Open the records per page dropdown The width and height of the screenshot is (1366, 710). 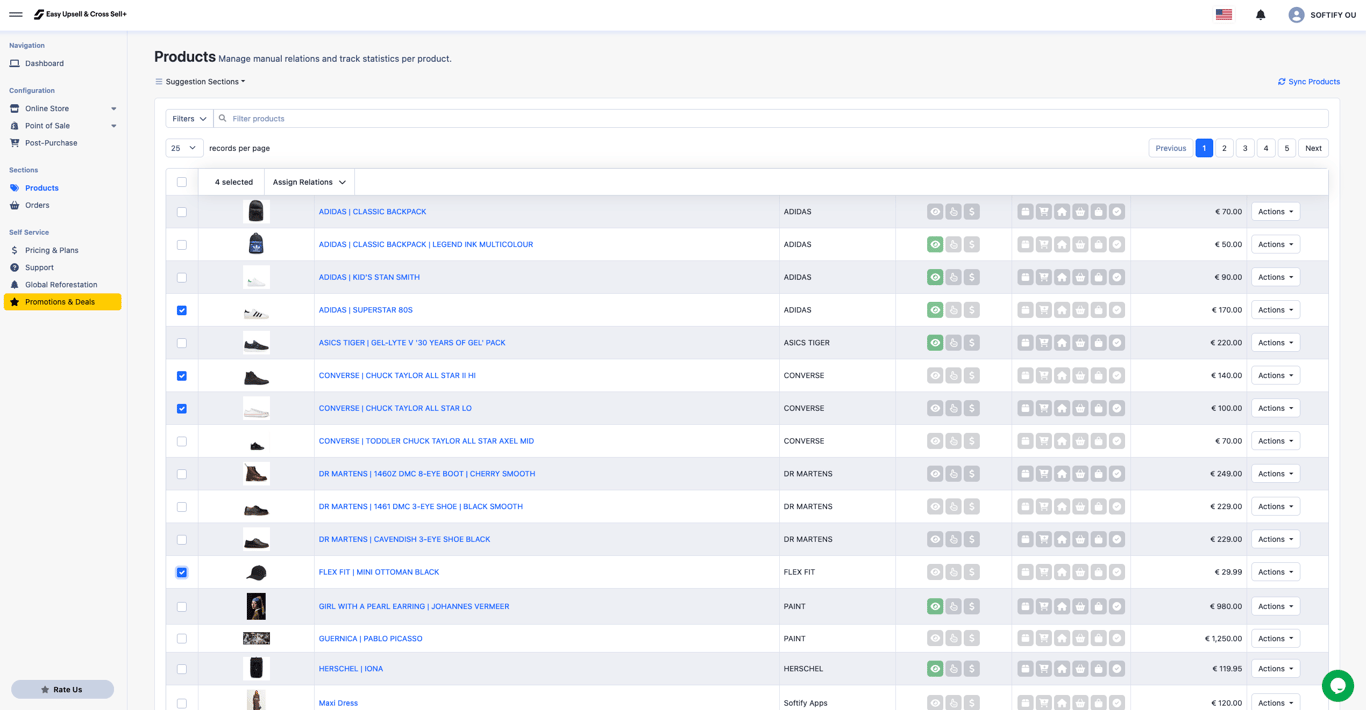(184, 148)
